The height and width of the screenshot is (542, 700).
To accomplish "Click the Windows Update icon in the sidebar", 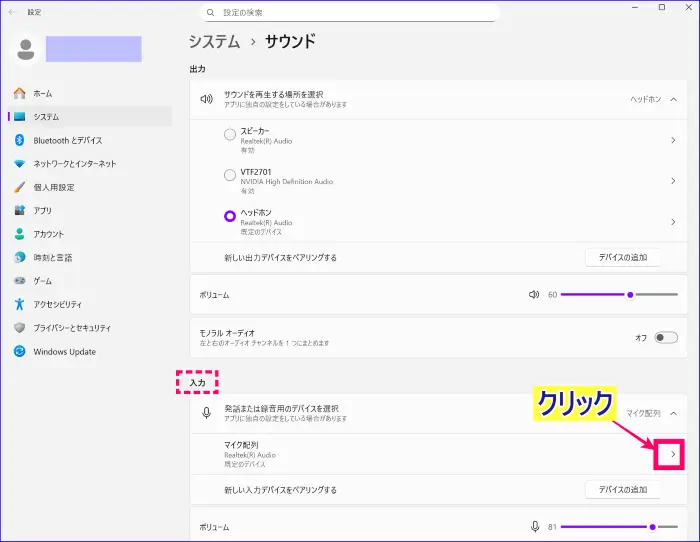I will (19, 351).
